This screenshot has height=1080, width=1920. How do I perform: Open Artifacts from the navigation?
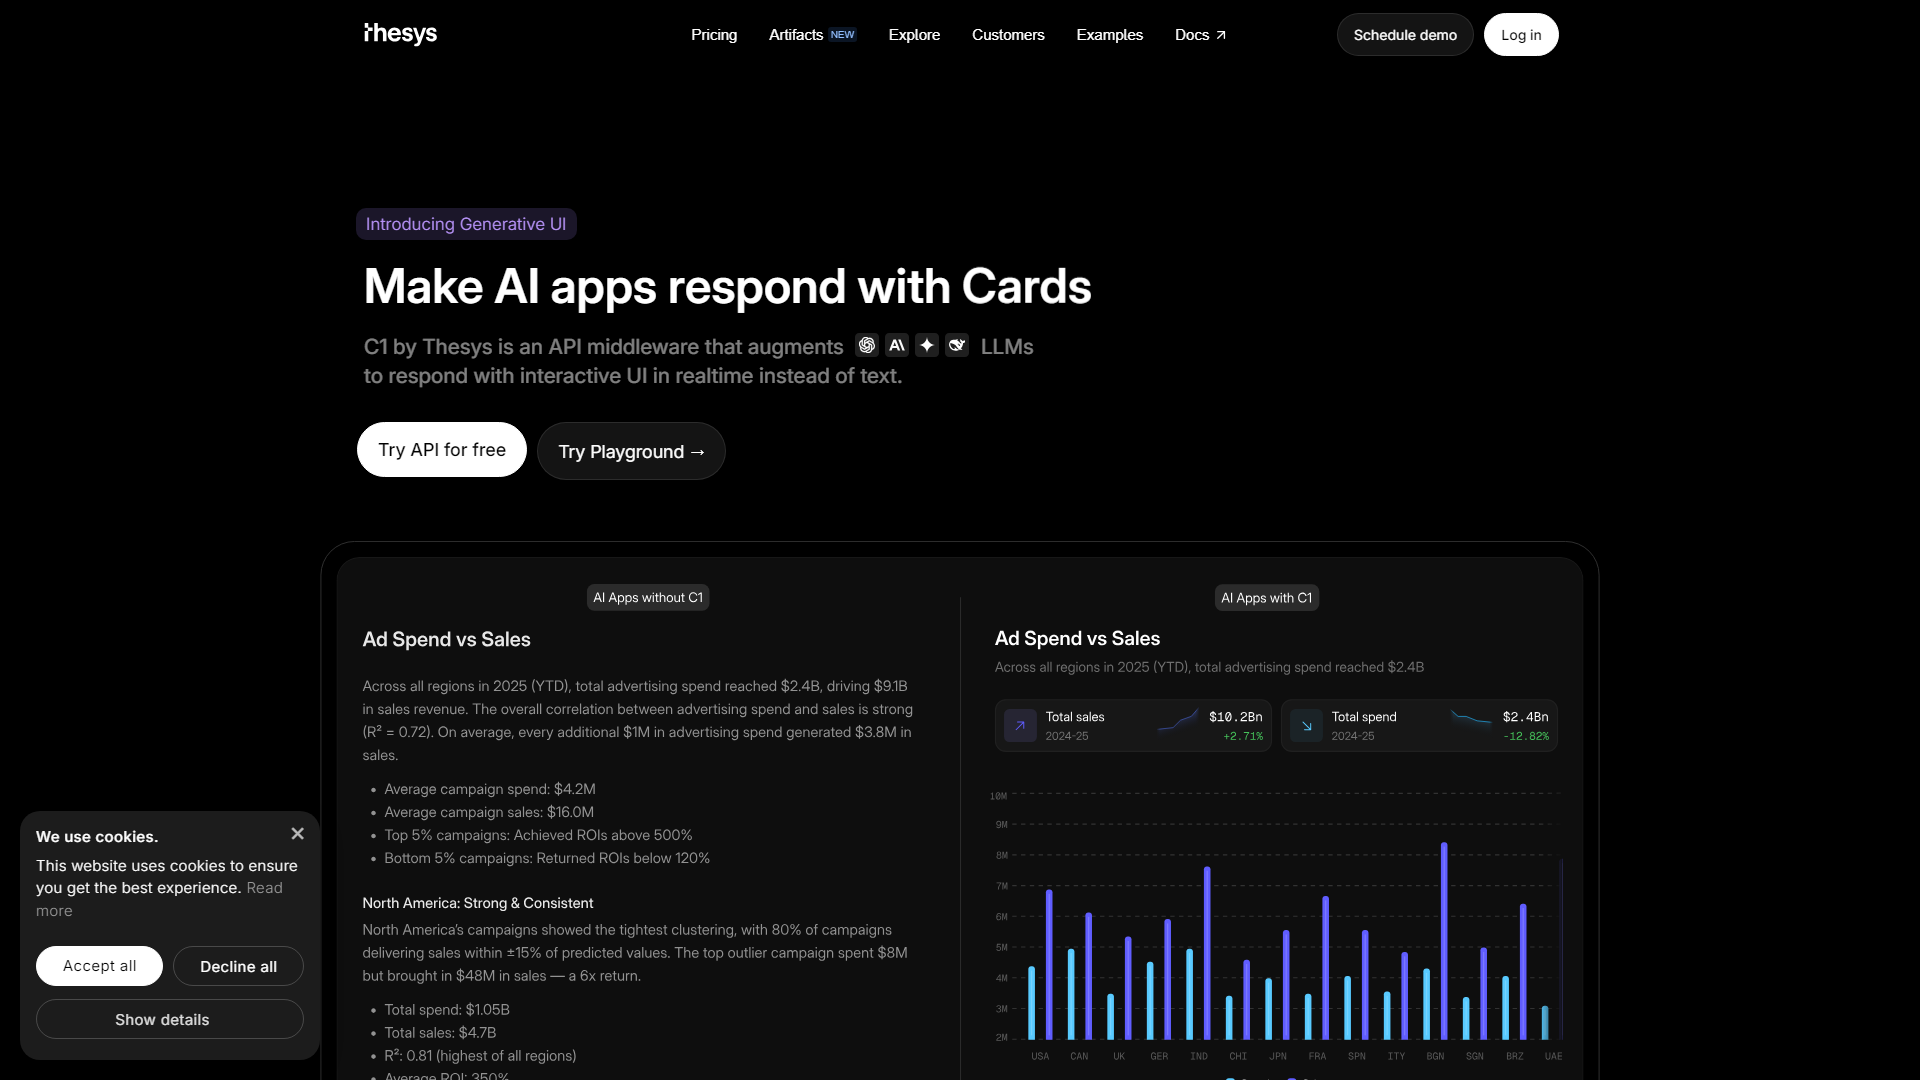796,35
